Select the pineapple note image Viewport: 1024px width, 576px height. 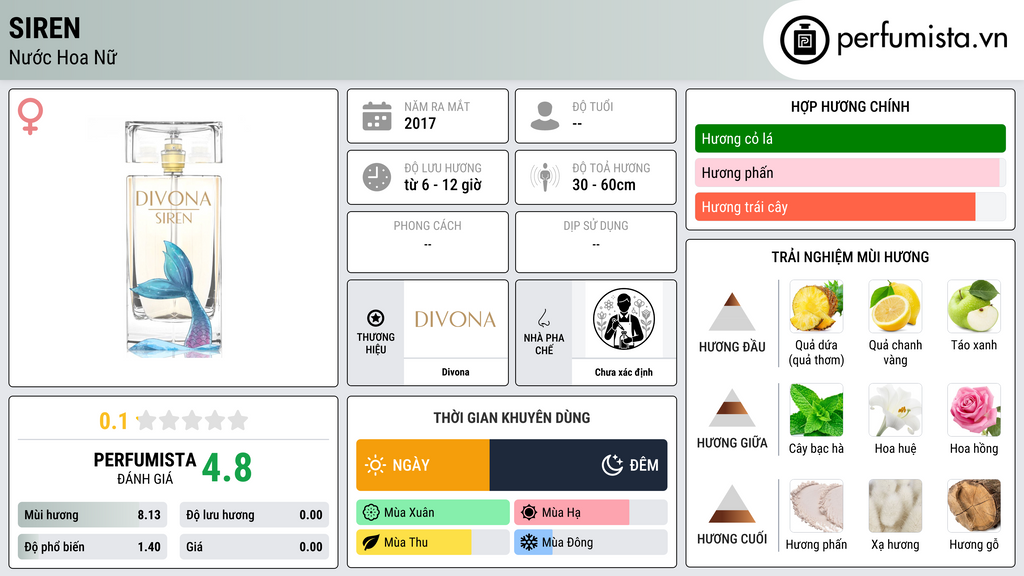pos(816,306)
